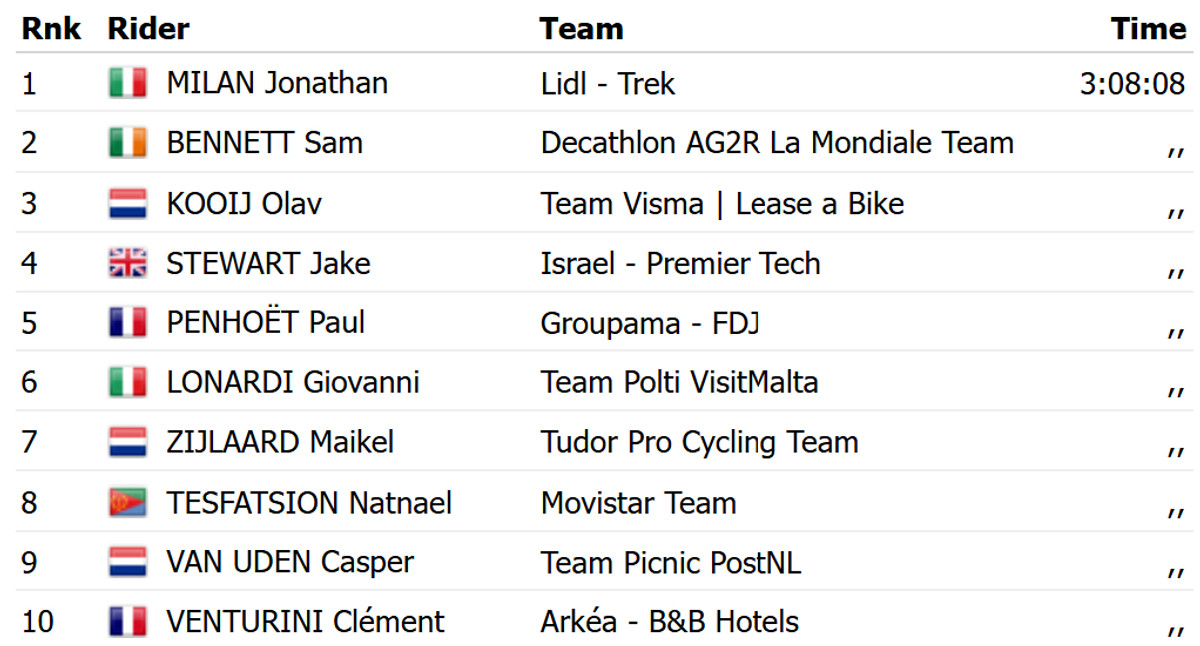
Task: Click the winning time 3:08:08
Action: pyautogui.click(x=1132, y=83)
